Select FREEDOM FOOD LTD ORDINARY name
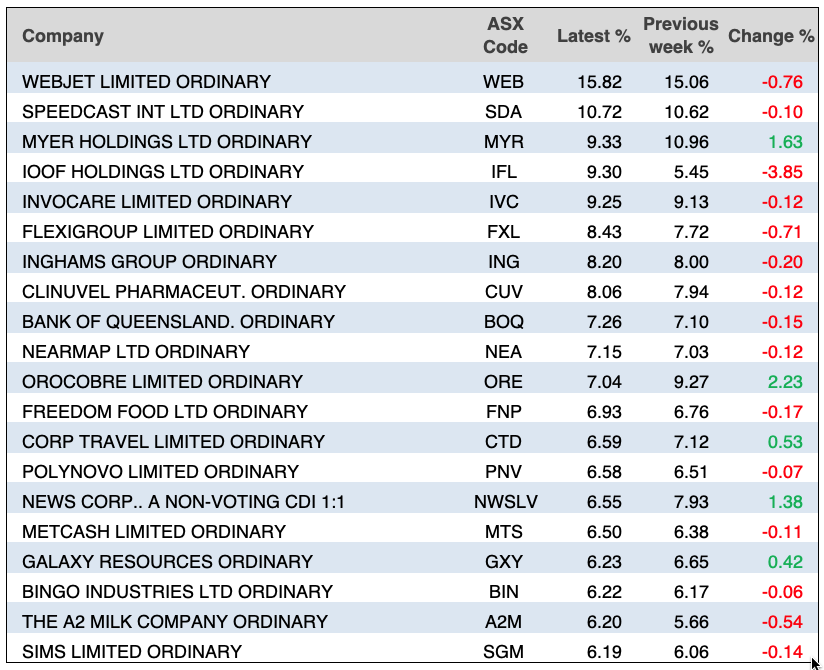 click(165, 411)
